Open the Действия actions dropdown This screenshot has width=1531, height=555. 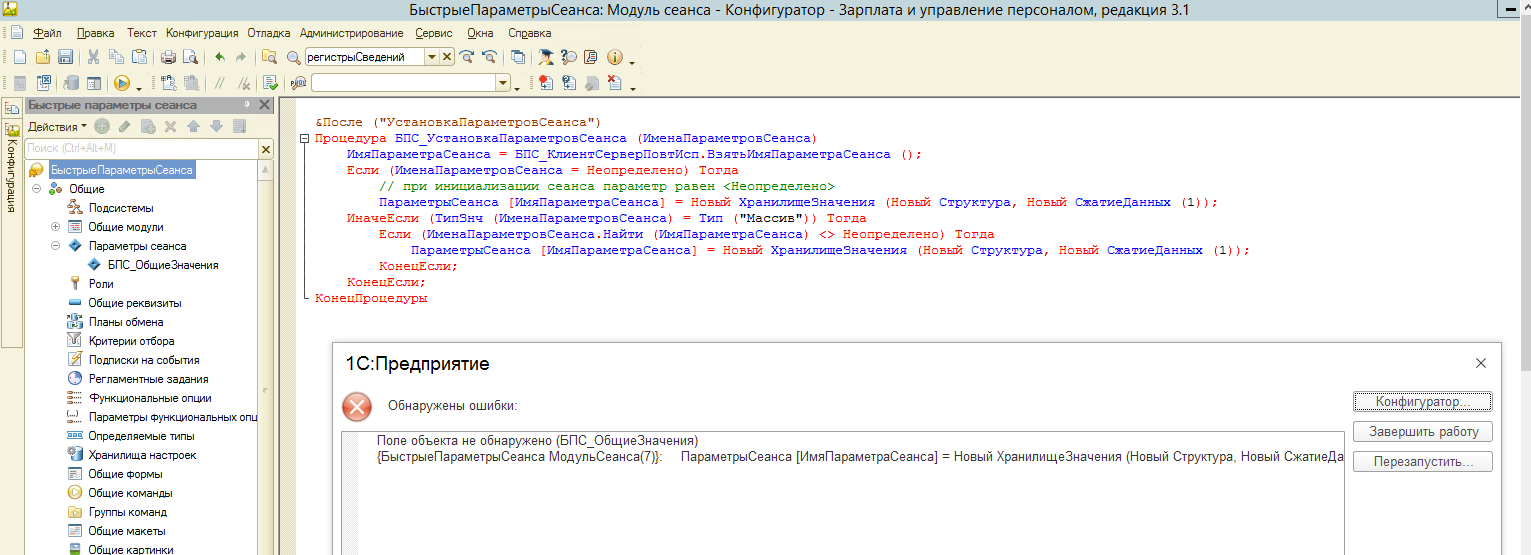point(57,127)
